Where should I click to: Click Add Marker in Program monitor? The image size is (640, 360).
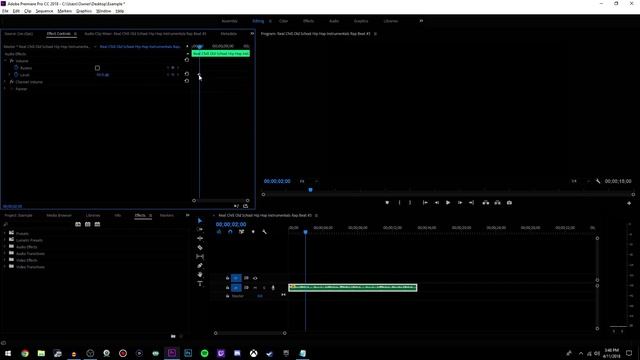[x=387, y=202]
